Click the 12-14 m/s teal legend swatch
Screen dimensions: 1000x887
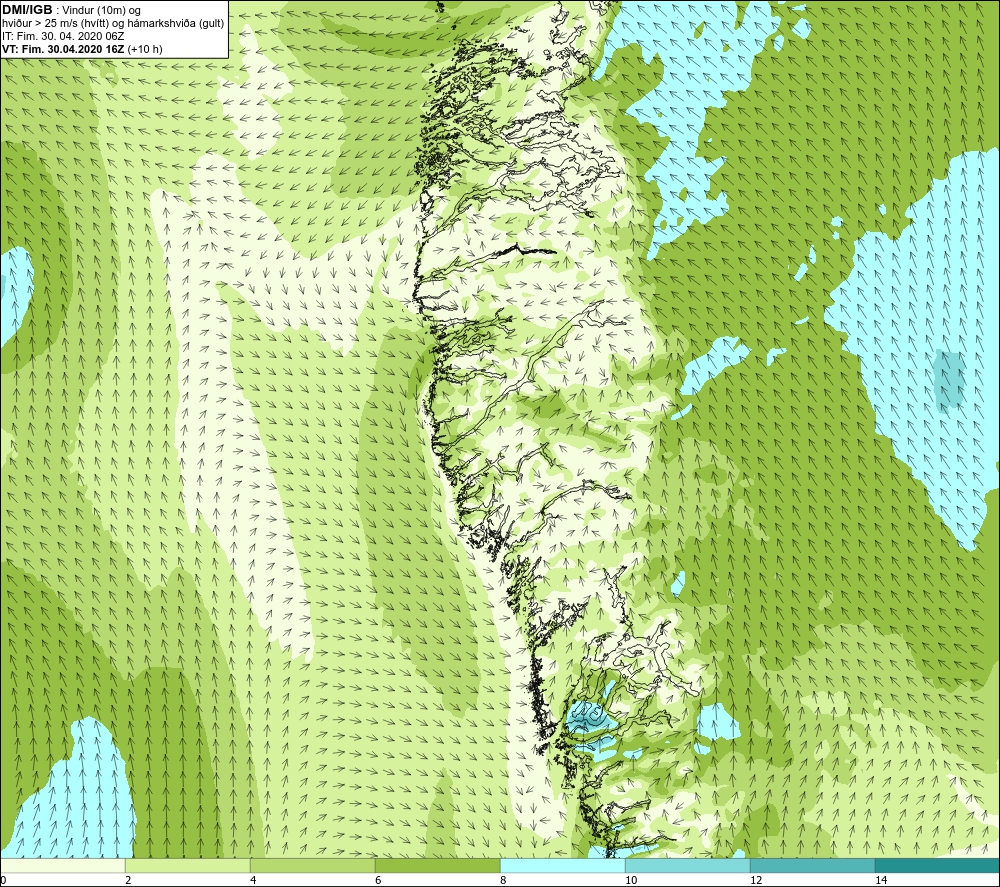click(x=812, y=865)
